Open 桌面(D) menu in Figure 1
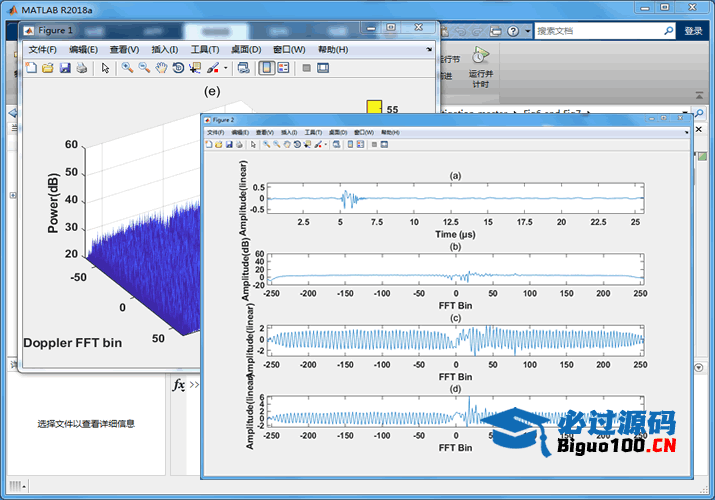The image size is (715, 500). 246,49
